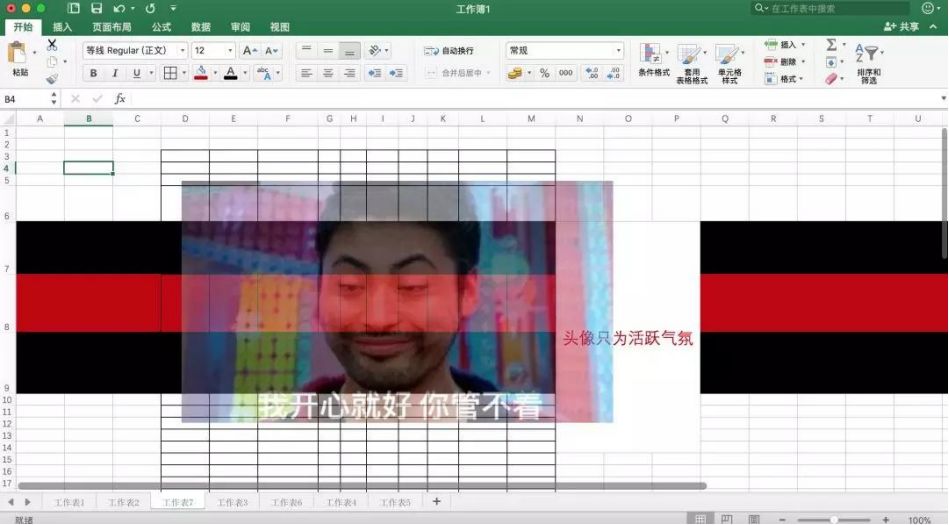Click the increase indent icon
Viewport: 949px width, 525px height.
pos(396,73)
